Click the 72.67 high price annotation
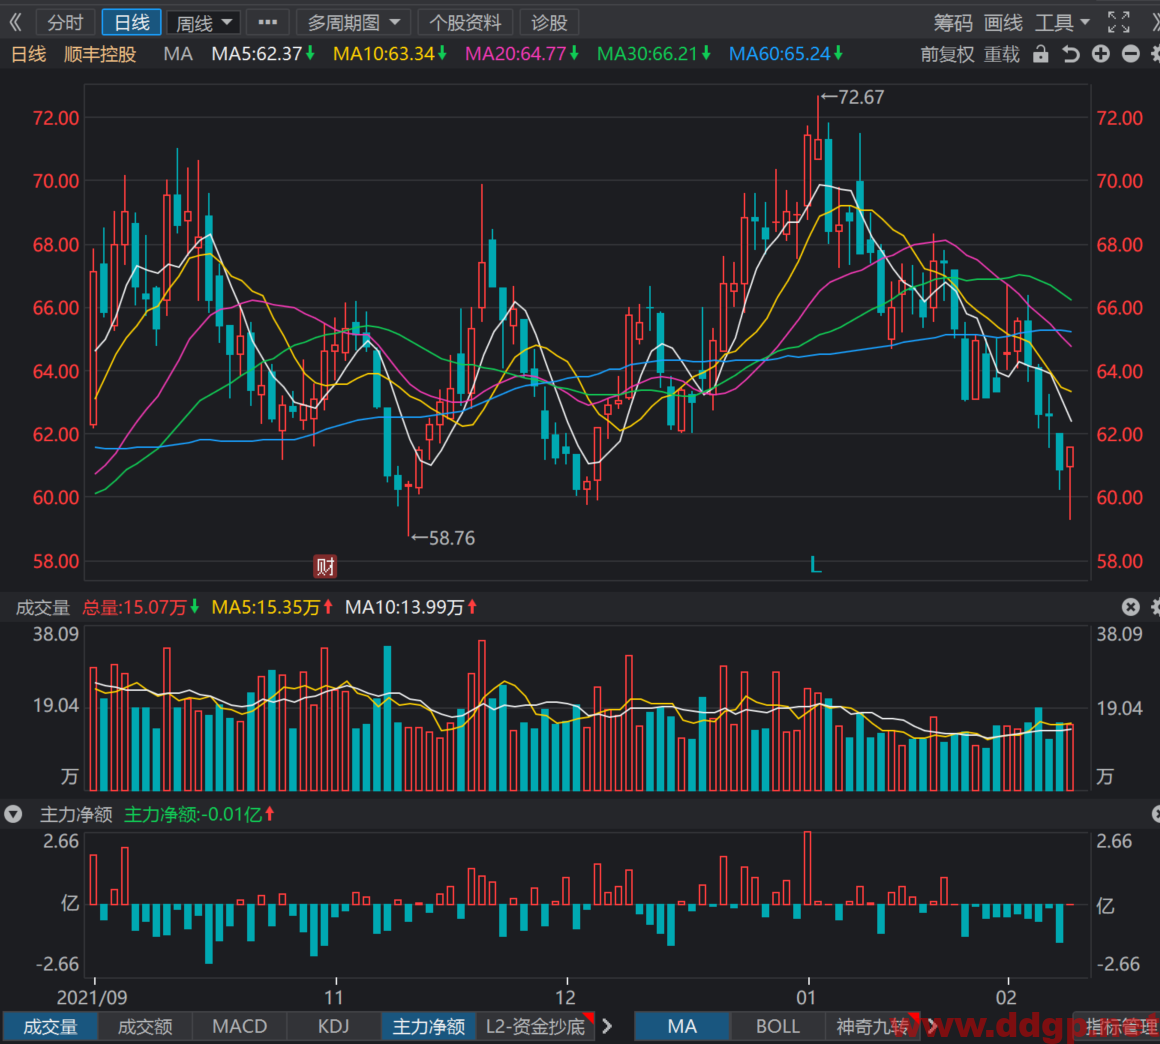Image resolution: width=1160 pixels, height=1044 pixels. pyautogui.click(x=853, y=97)
